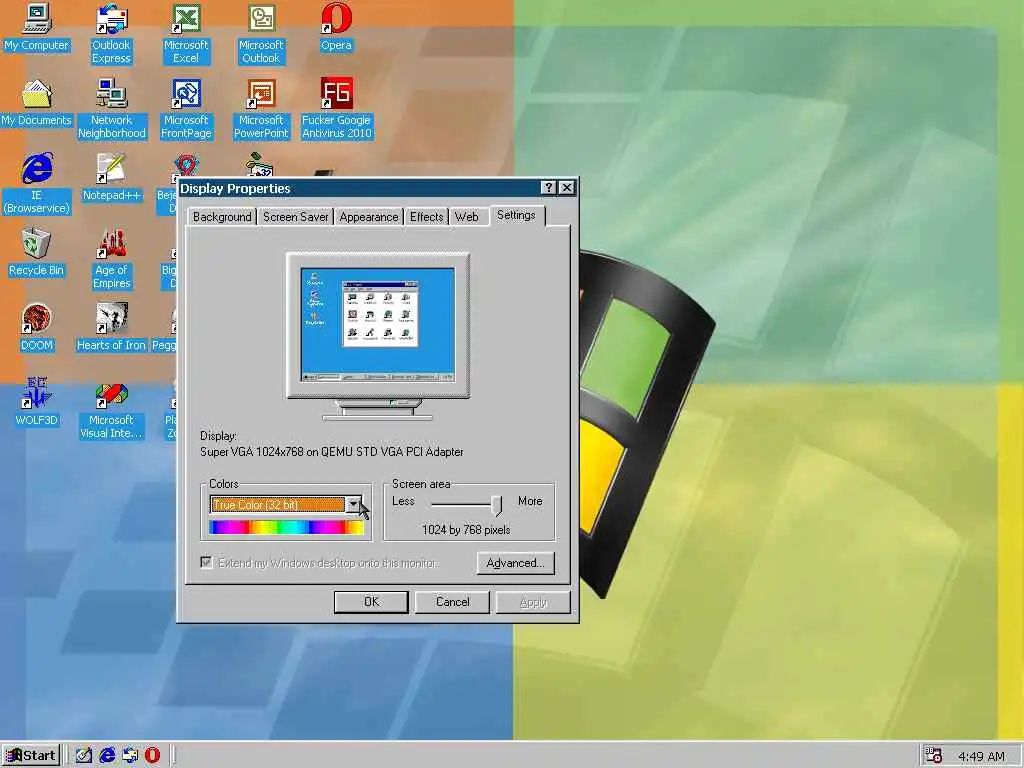The image size is (1024, 768).
Task: Click the Screen area slider handle
Action: [497, 504]
